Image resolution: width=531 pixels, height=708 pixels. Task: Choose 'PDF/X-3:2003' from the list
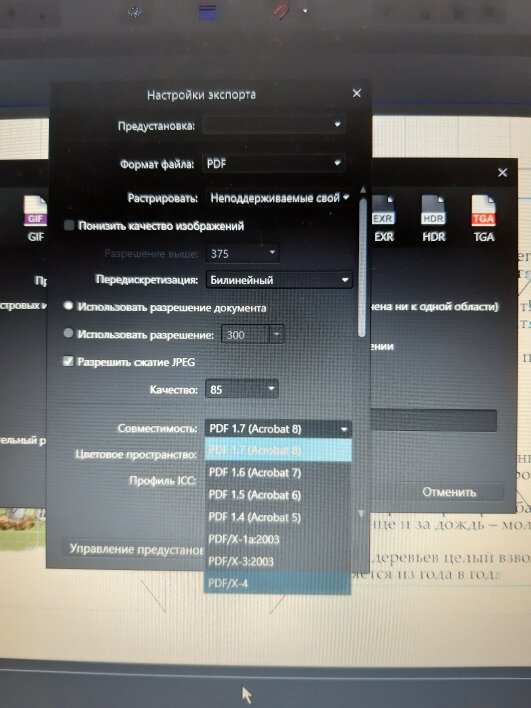click(x=278, y=561)
